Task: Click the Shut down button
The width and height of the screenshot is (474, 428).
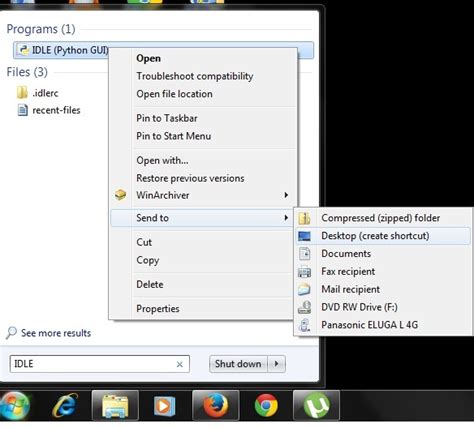Action: pyautogui.click(x=238, y=364)
